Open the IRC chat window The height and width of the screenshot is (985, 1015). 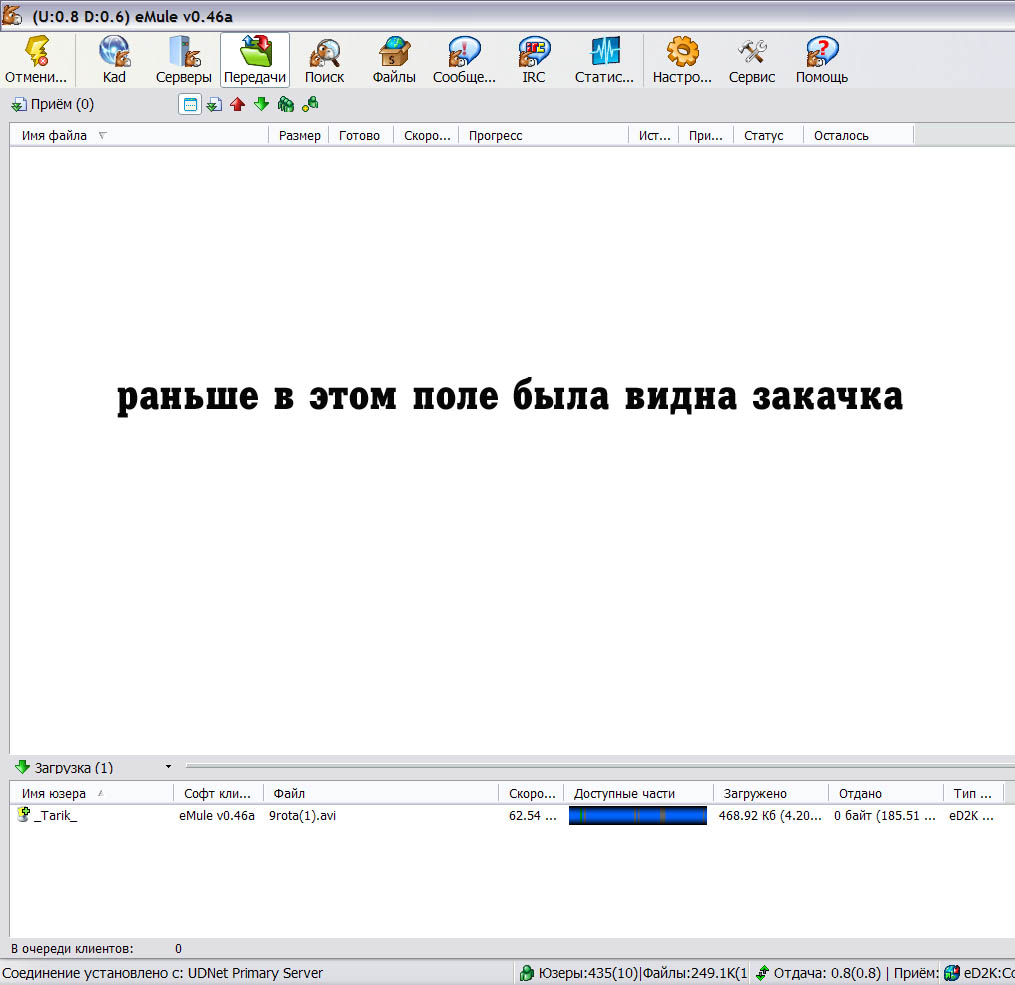click(534, 59)
